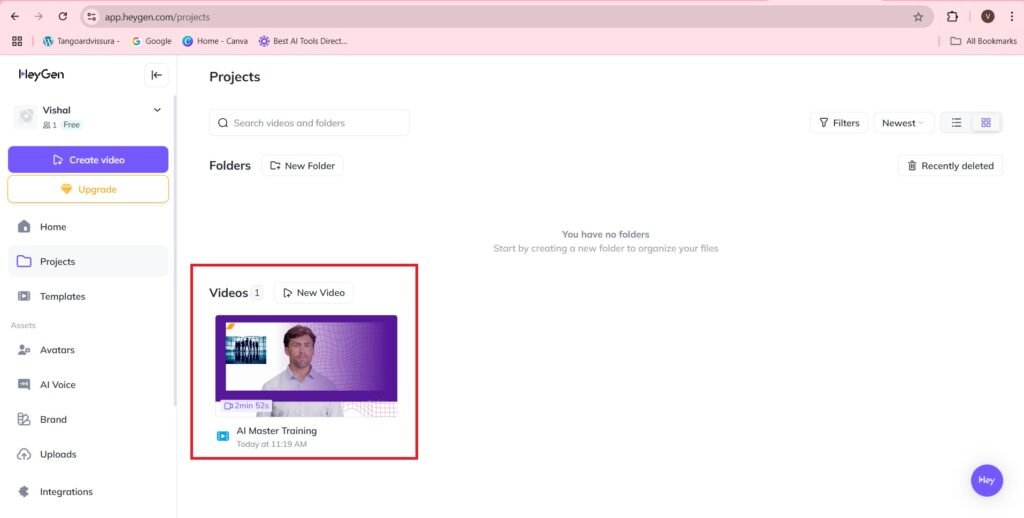Open Chrome three-dot menu
The image size is (1024, 518).
pyautogui.click(x=1012, y=16)
